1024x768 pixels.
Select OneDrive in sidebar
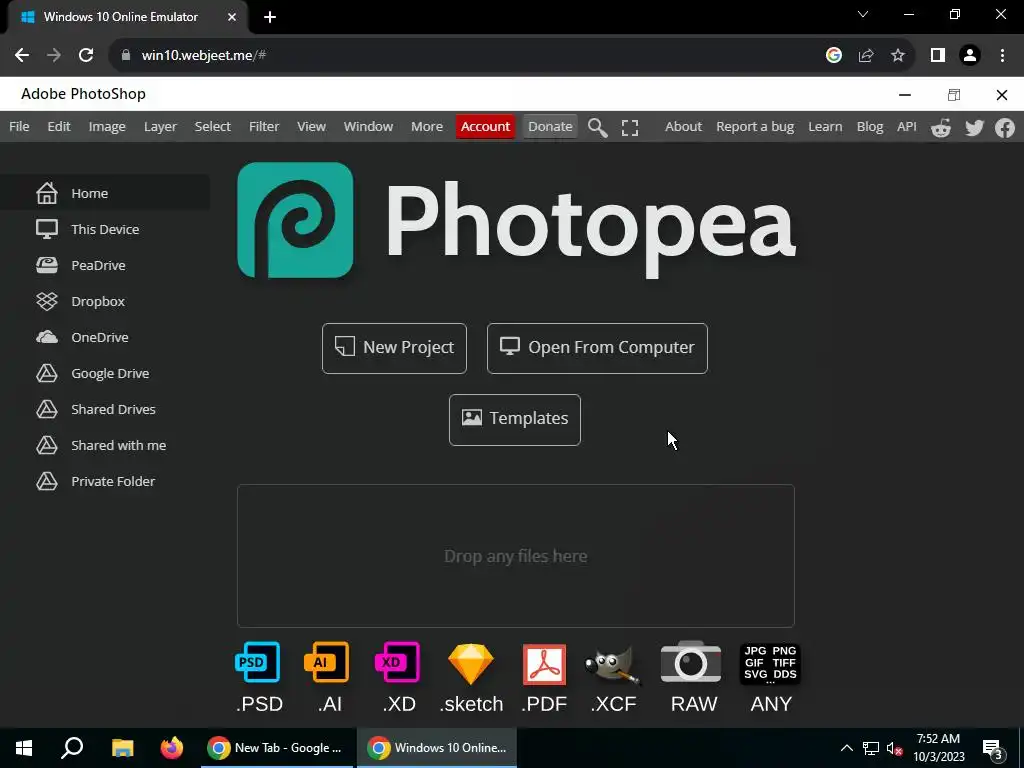pyautogui.click(x=105, y=337)
